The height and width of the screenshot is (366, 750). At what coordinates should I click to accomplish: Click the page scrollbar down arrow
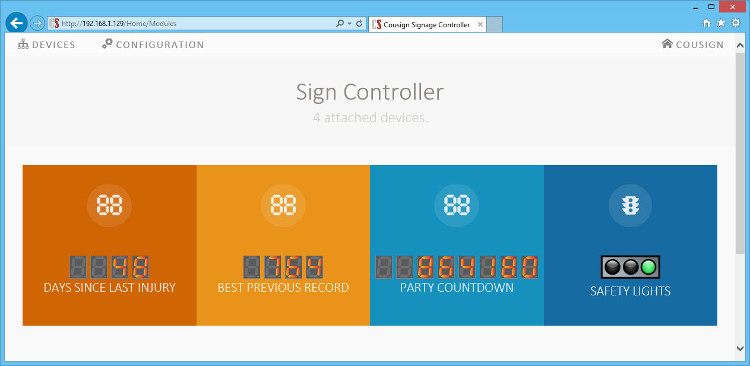click(x=740, y=348)
